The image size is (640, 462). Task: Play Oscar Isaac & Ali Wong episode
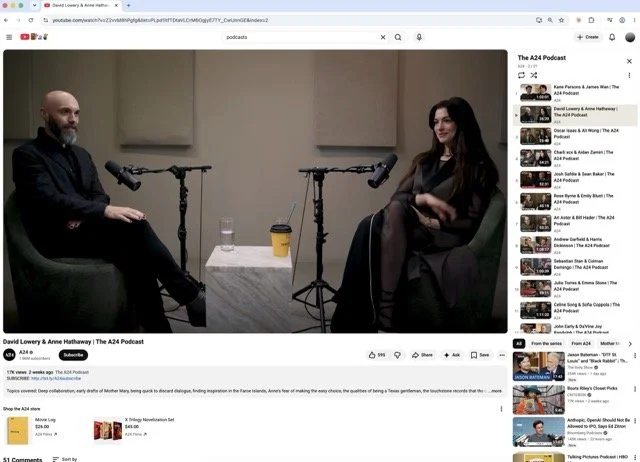pyautogui.click(x=575, y=136)
